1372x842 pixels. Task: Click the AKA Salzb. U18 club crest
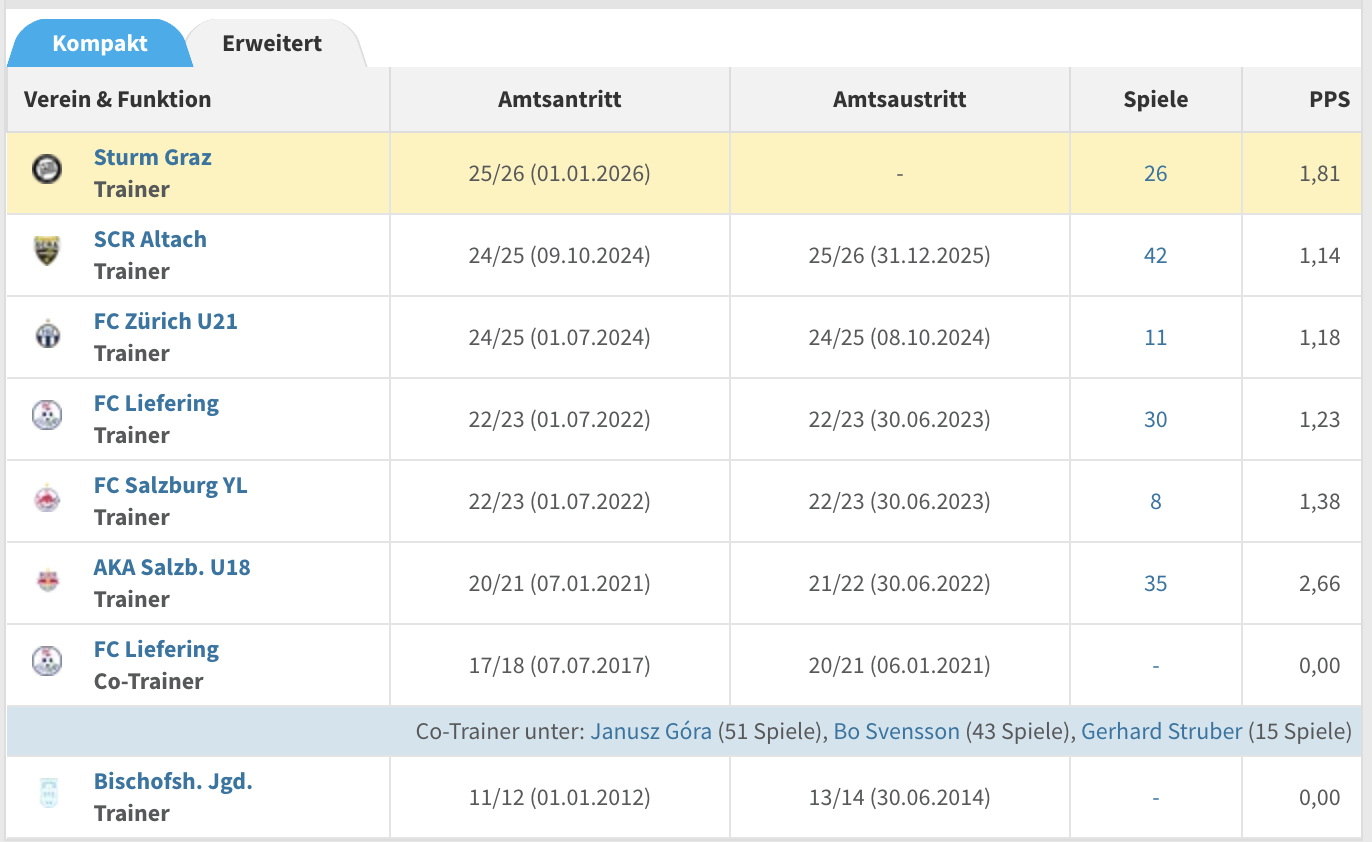47,579
